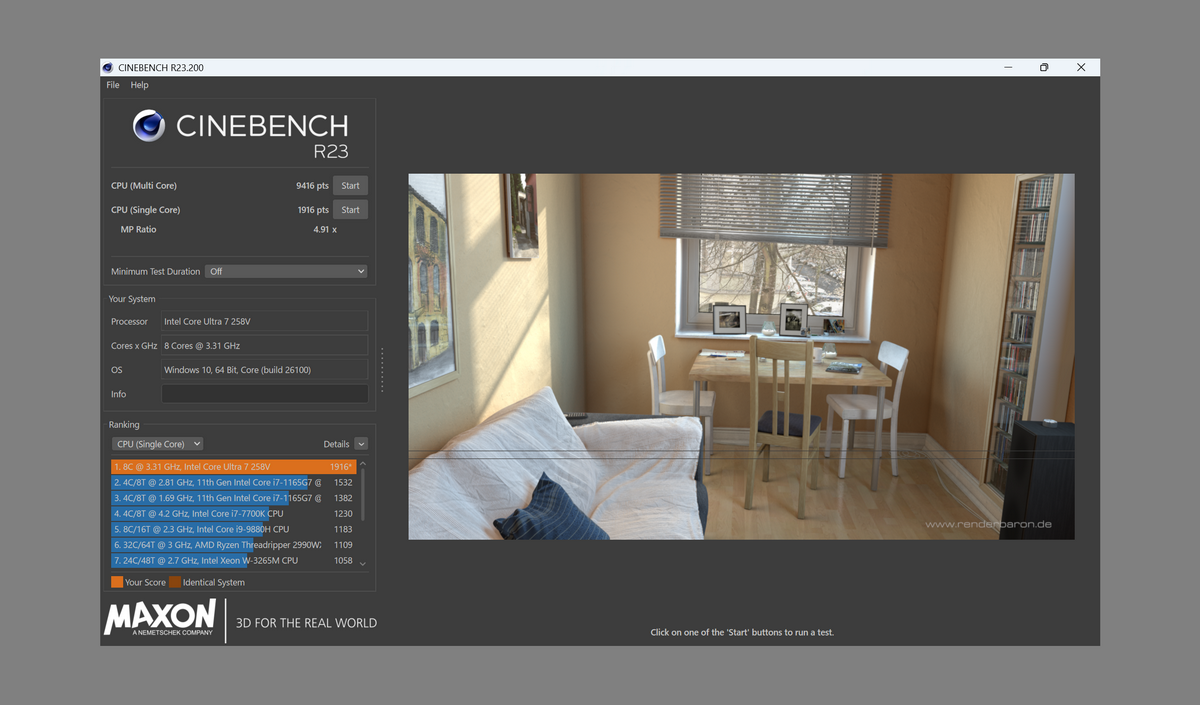This screenshot has height=705, width=1200.
Task: Open the Help menu
Action: (139, 85)
